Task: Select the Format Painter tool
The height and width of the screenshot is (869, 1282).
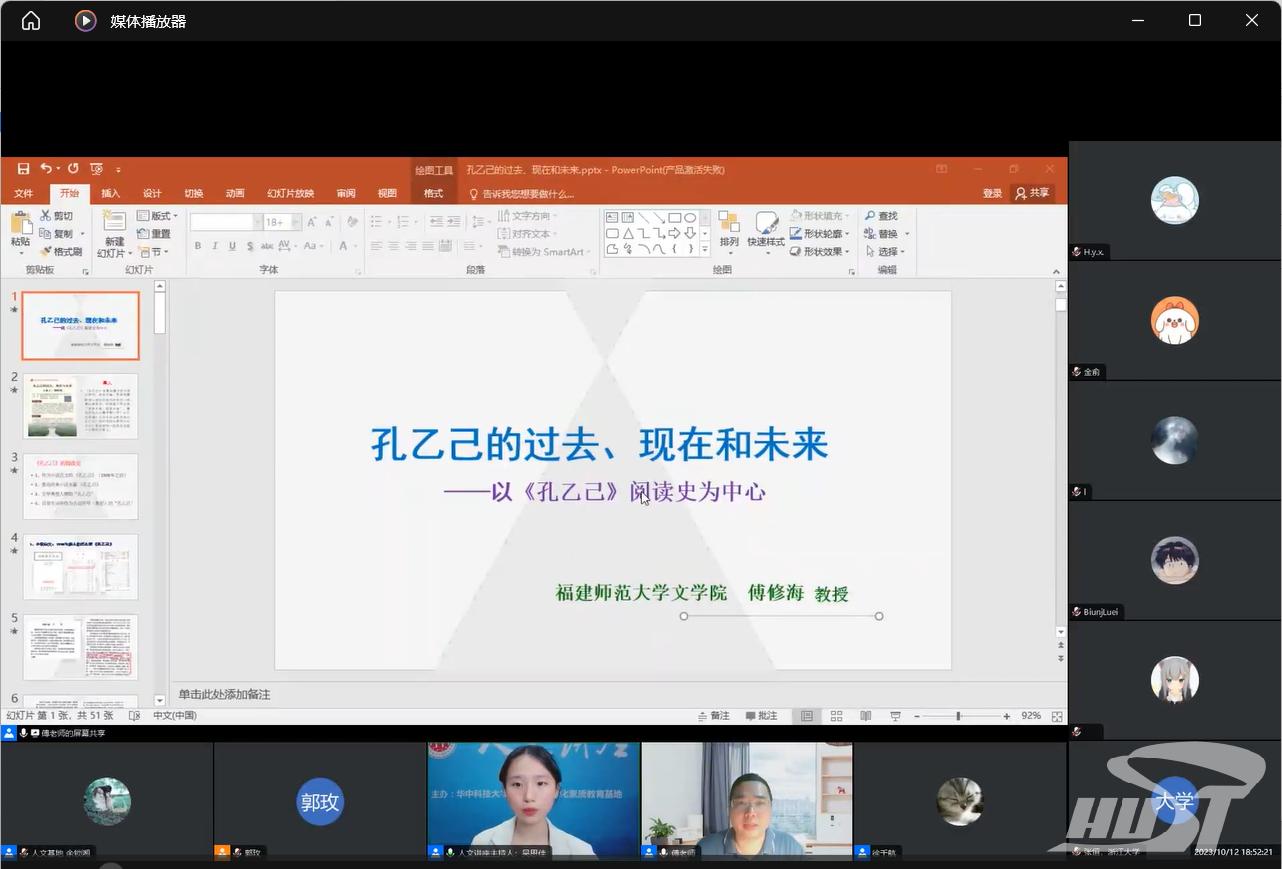Action: point(62,252)
